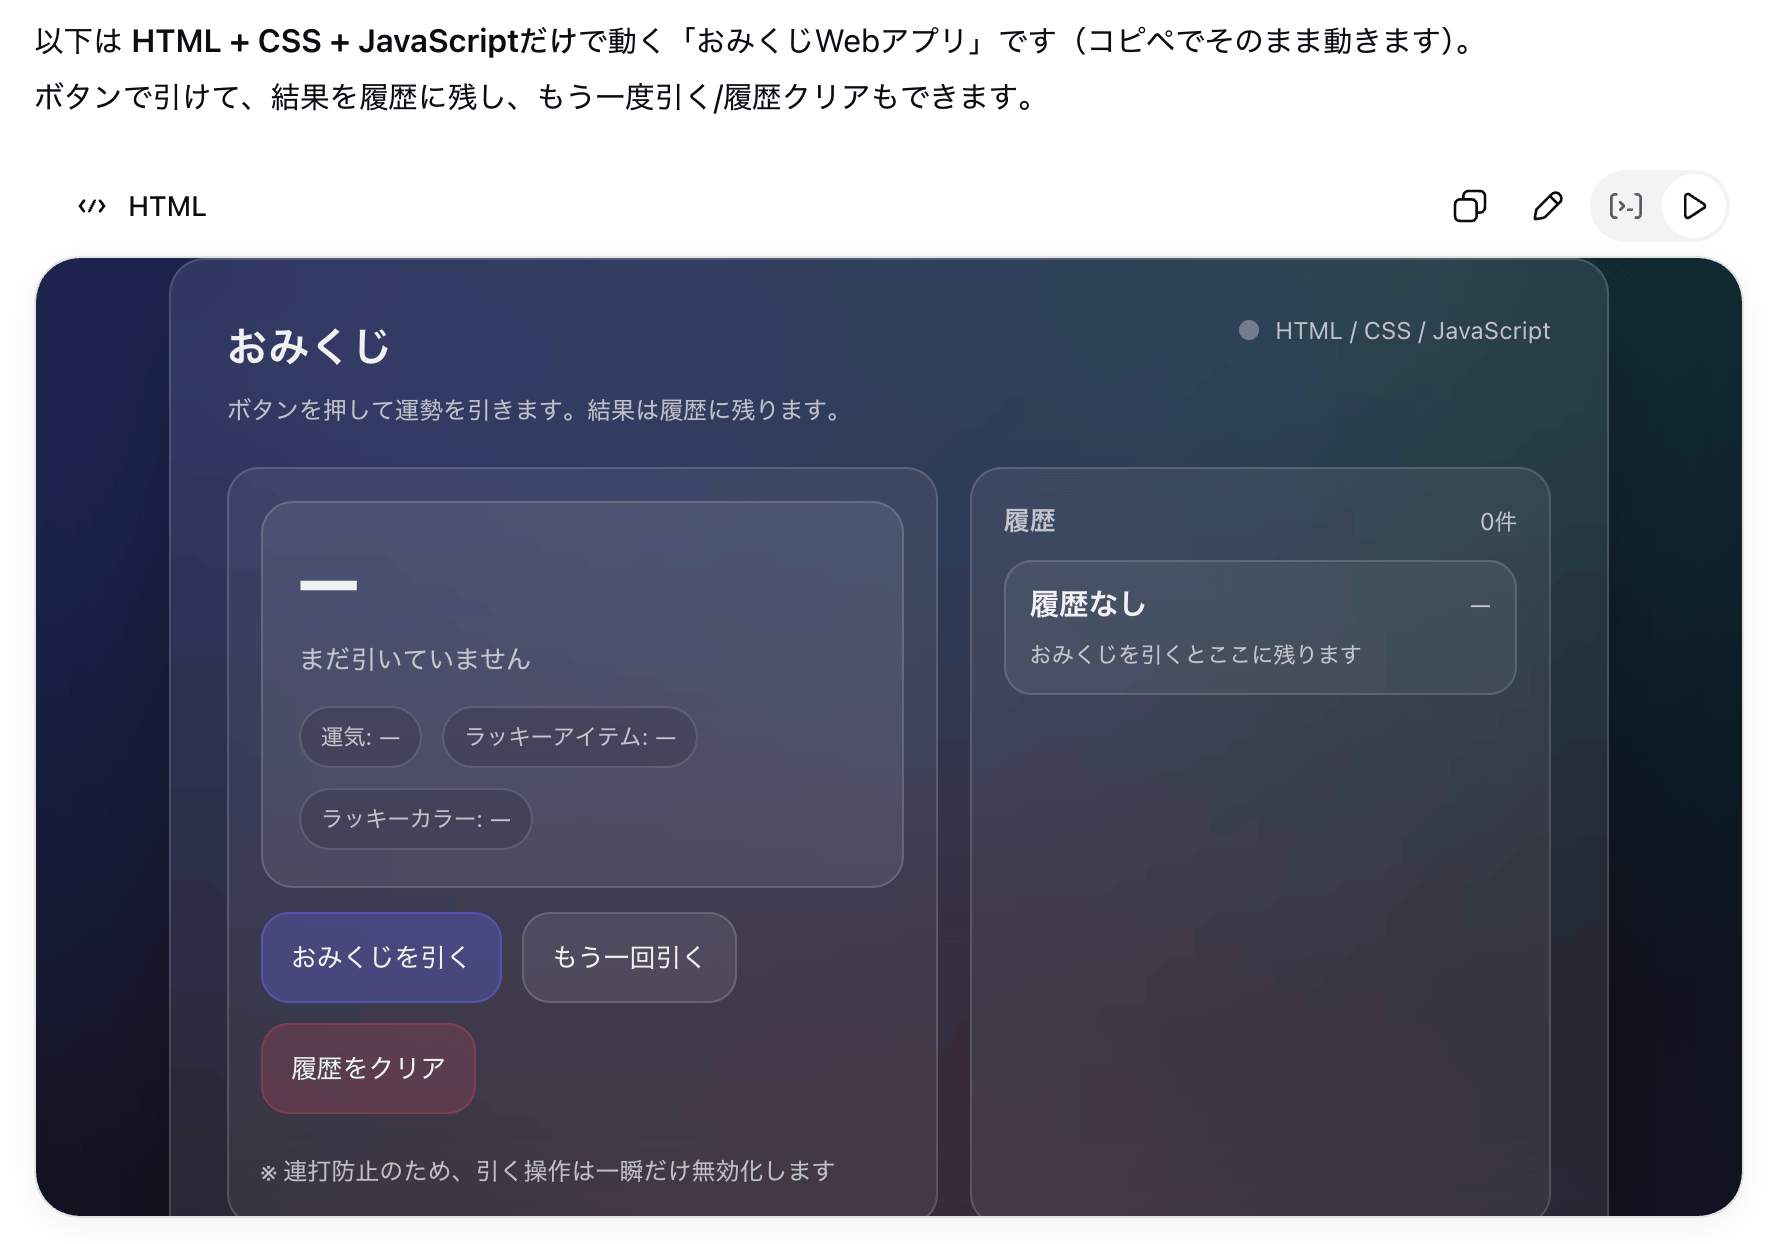The width and height of the screenshot is (1770, 1244).
Task: Select the 運気 chip
Action: pos(359,737)
